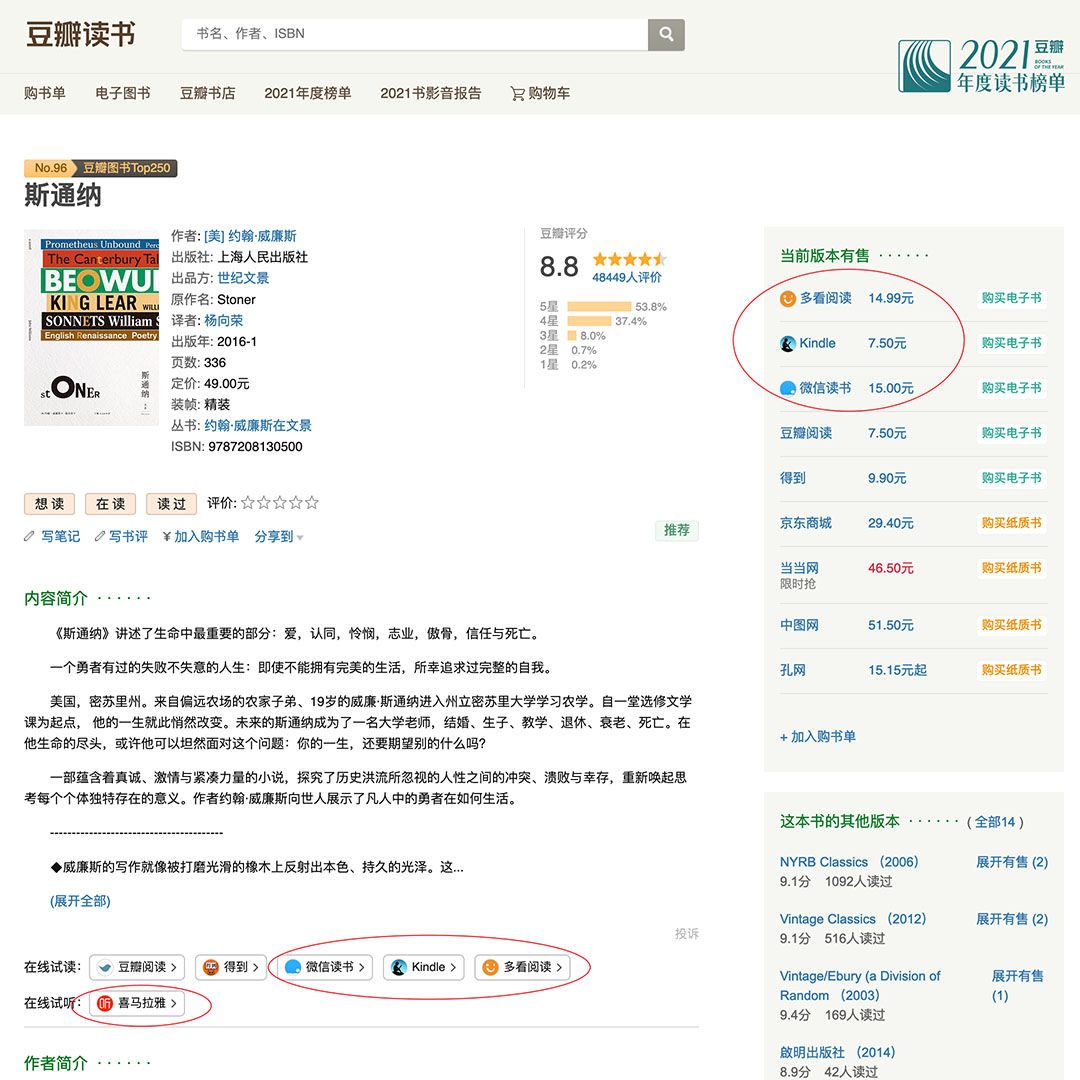This screenshot has width=1080, height=1080.
Task: Open the 啟明出版社 (2014) edition link
Action: pyautogui.click(x=838, y=1052)
